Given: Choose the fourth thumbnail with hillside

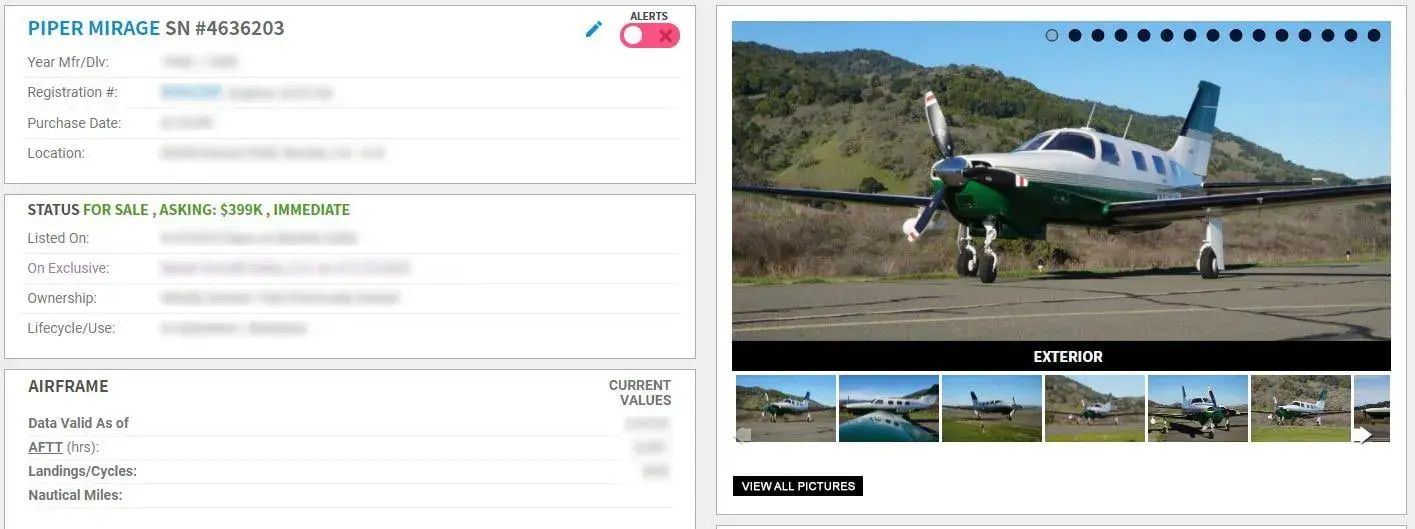Looking at the screenshot, I should click(x=1094, y=408).
